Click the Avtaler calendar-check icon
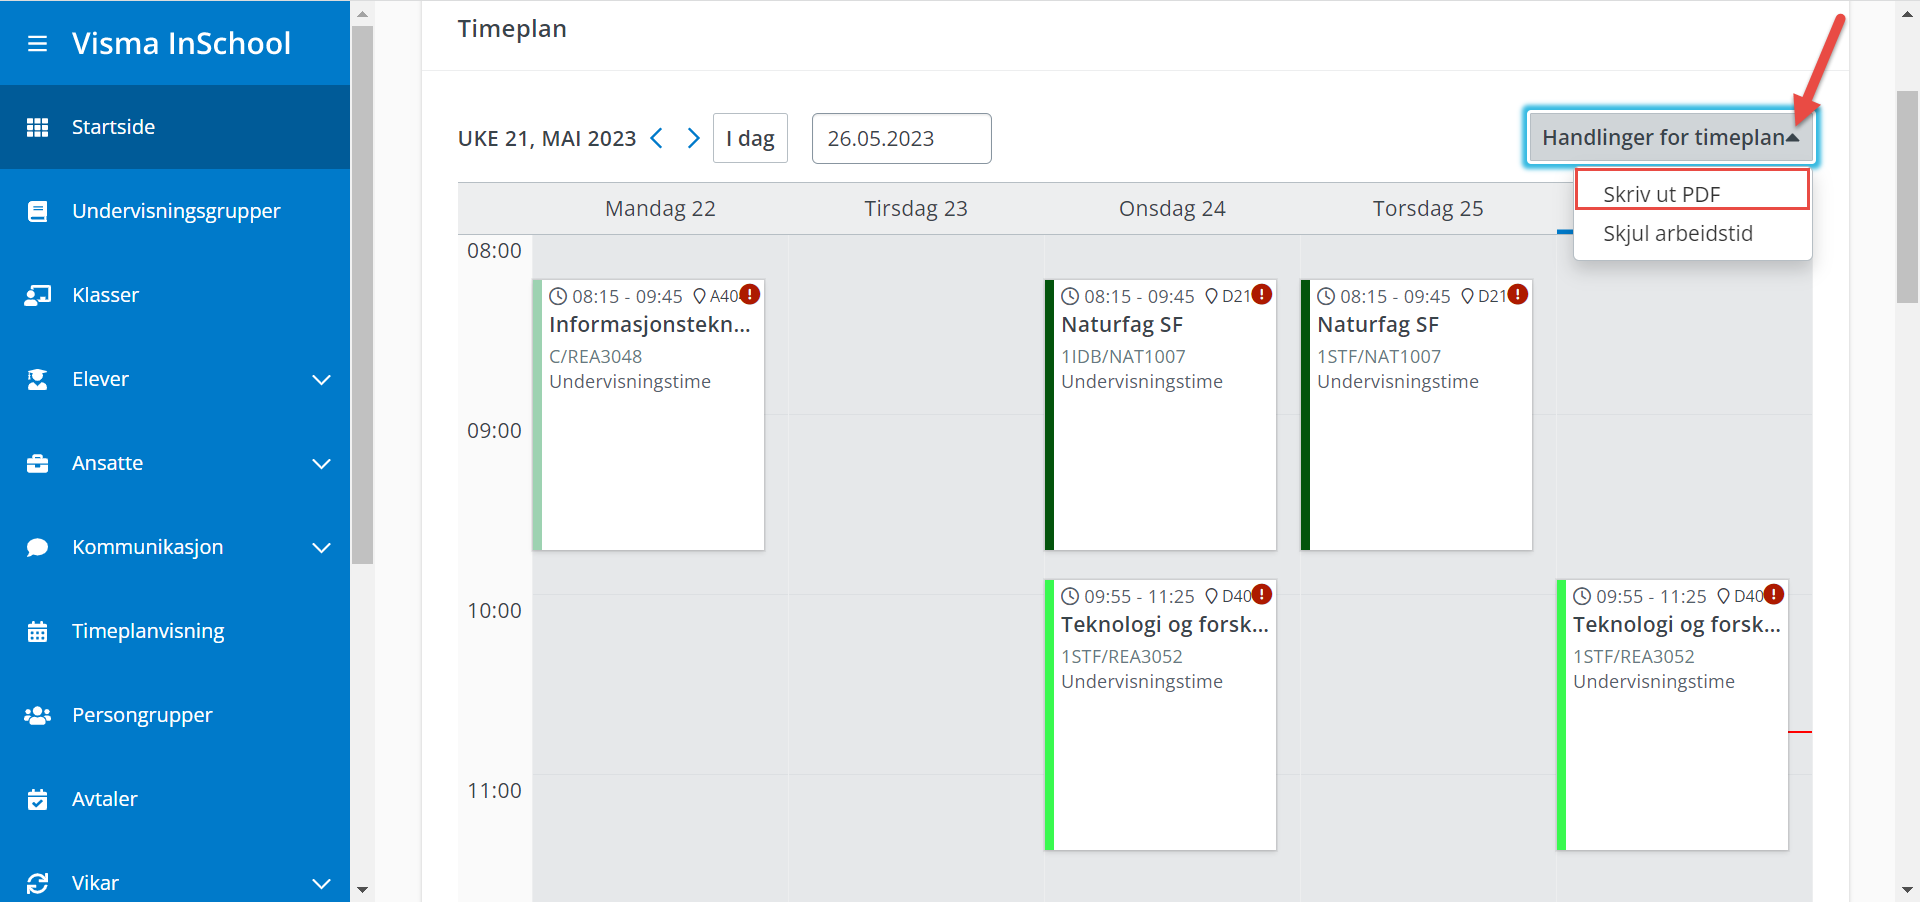 click(x=37, y=799)
